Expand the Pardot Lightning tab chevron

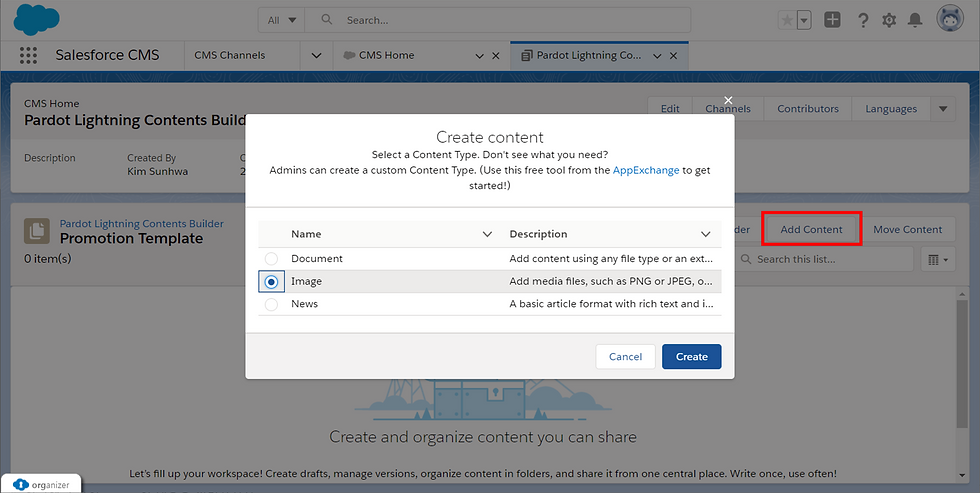(x=657, y=56)
